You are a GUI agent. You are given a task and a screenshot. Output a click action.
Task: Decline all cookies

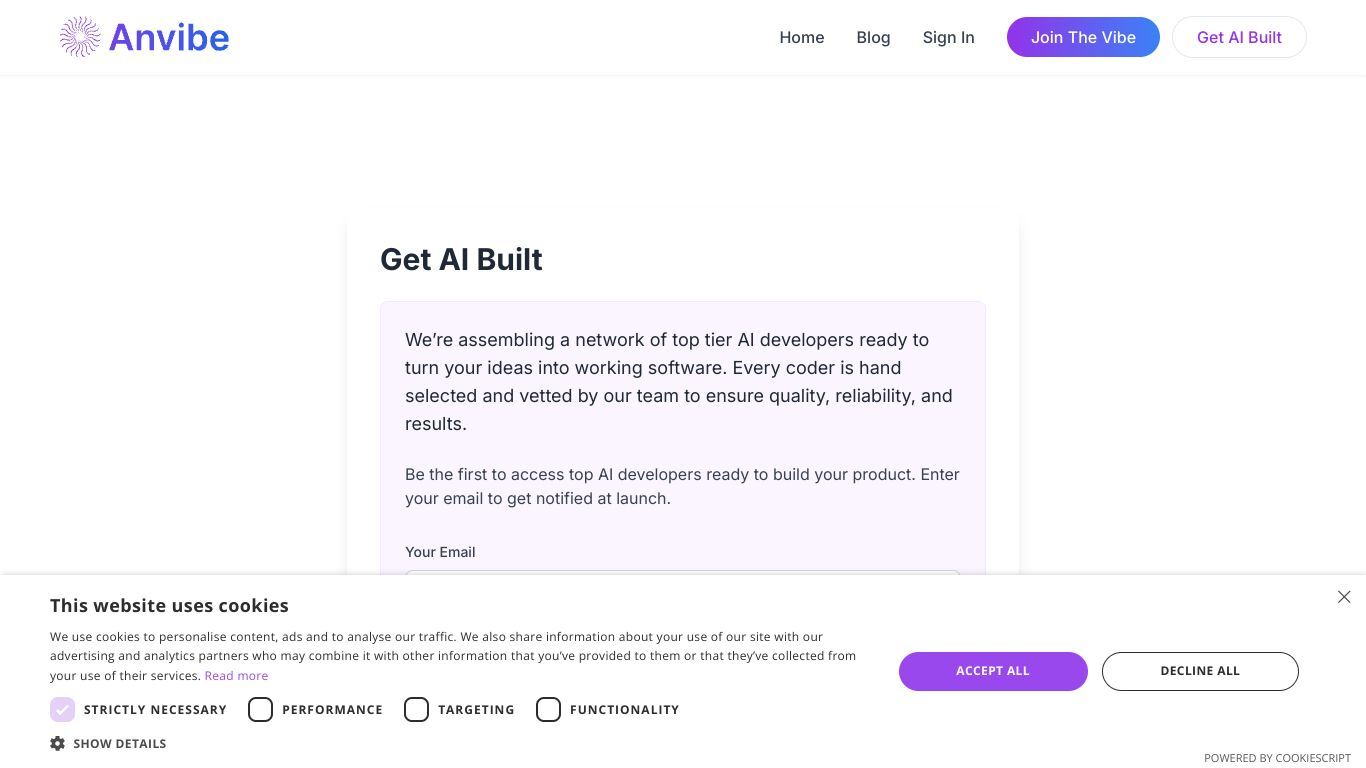1200,671
